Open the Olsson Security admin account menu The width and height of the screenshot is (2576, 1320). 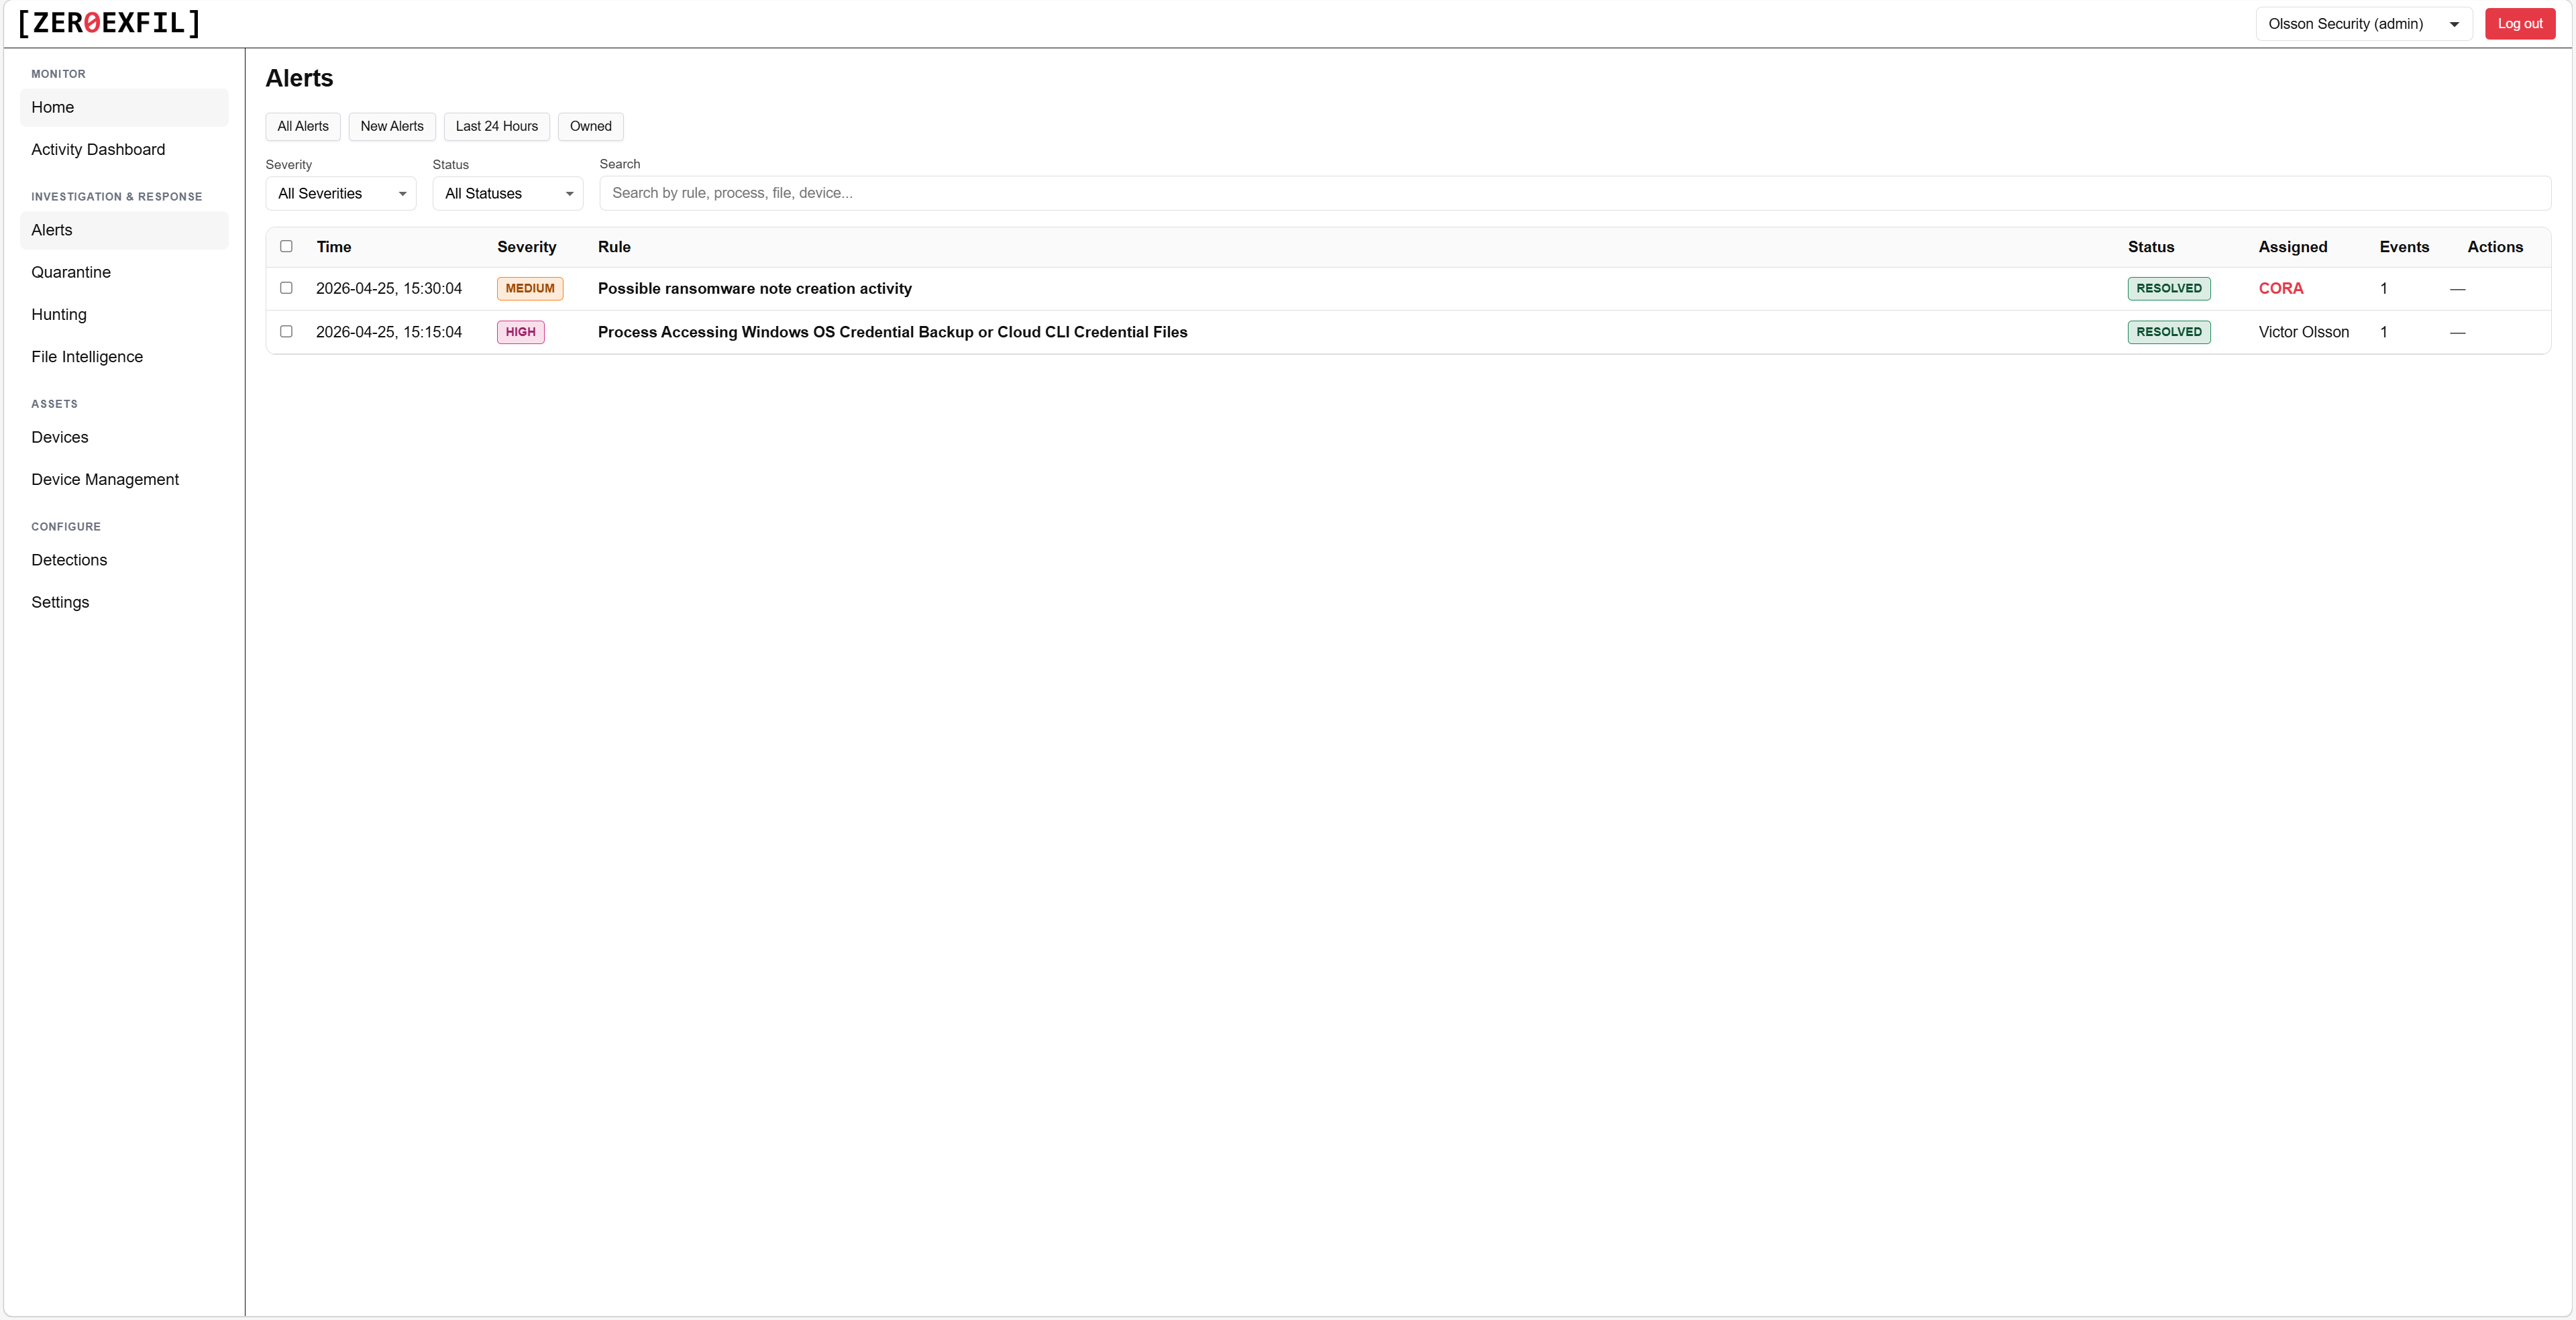(2363, 23)
